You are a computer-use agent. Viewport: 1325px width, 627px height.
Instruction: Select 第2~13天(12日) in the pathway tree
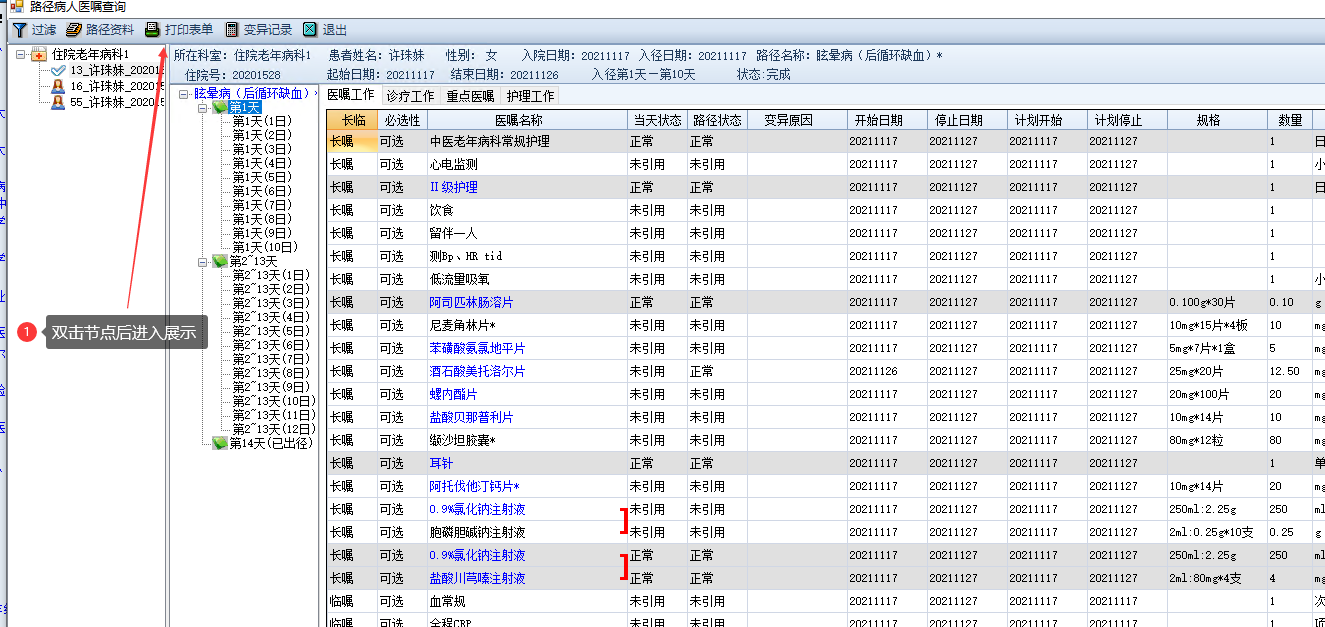pyautogui.click(x=273, y=429)
